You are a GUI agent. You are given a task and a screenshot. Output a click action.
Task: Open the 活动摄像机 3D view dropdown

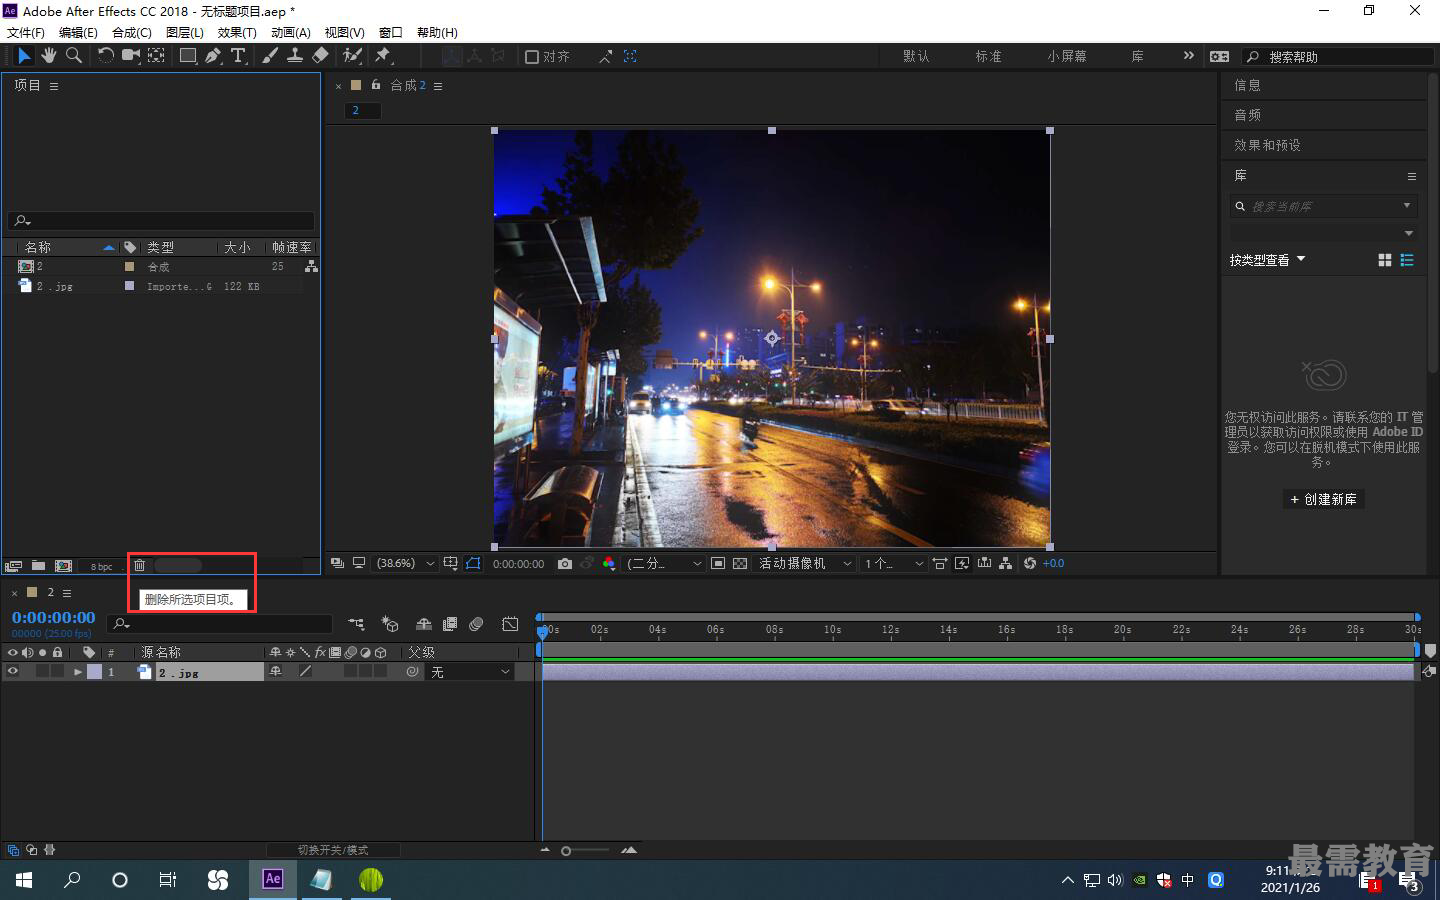coord(805,564)
